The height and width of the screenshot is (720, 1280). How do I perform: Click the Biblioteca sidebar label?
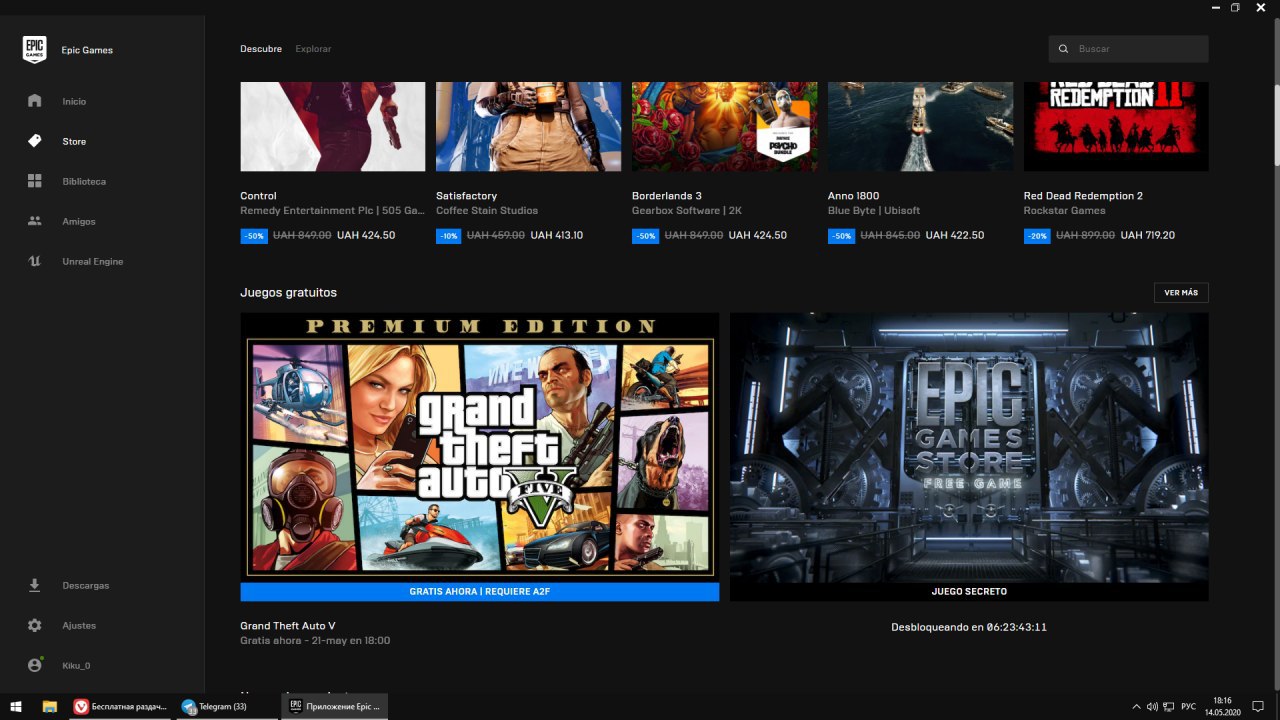[84, 182]
